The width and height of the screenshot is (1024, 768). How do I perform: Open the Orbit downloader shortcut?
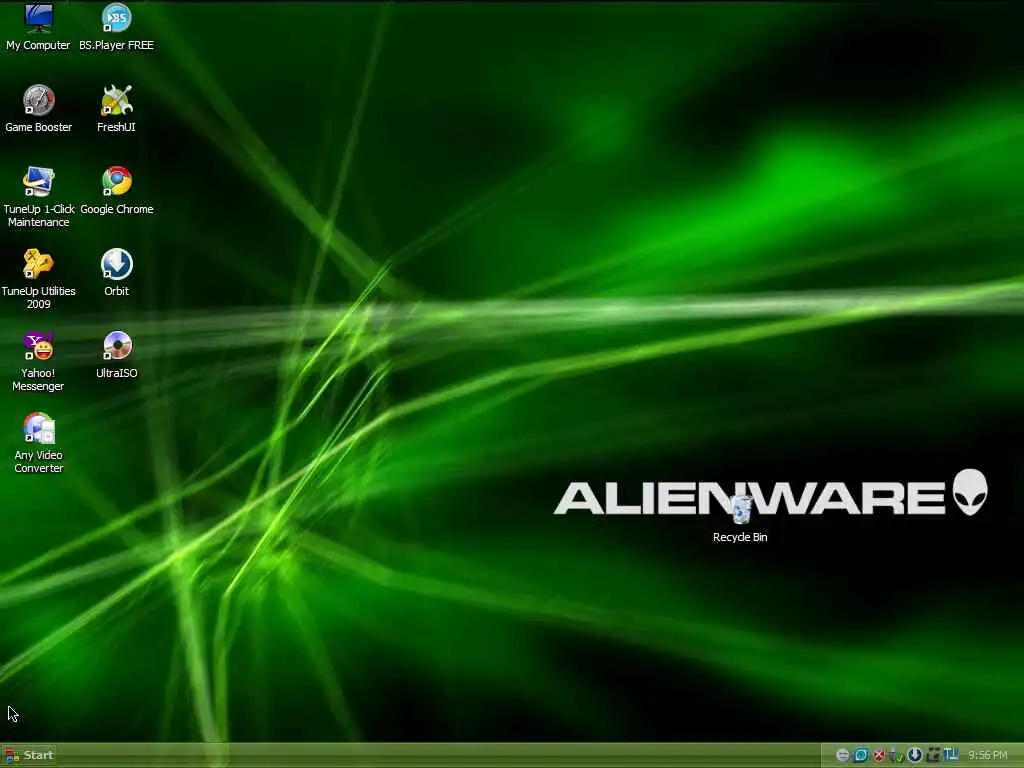click(x=117, y=272)
